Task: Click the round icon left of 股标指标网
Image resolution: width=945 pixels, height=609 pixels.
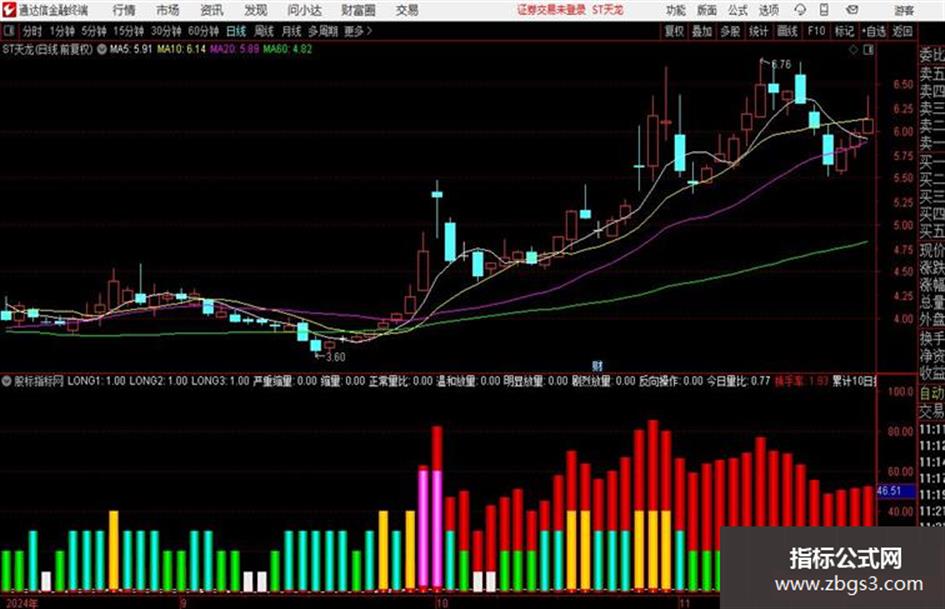Action: (7, 381)
